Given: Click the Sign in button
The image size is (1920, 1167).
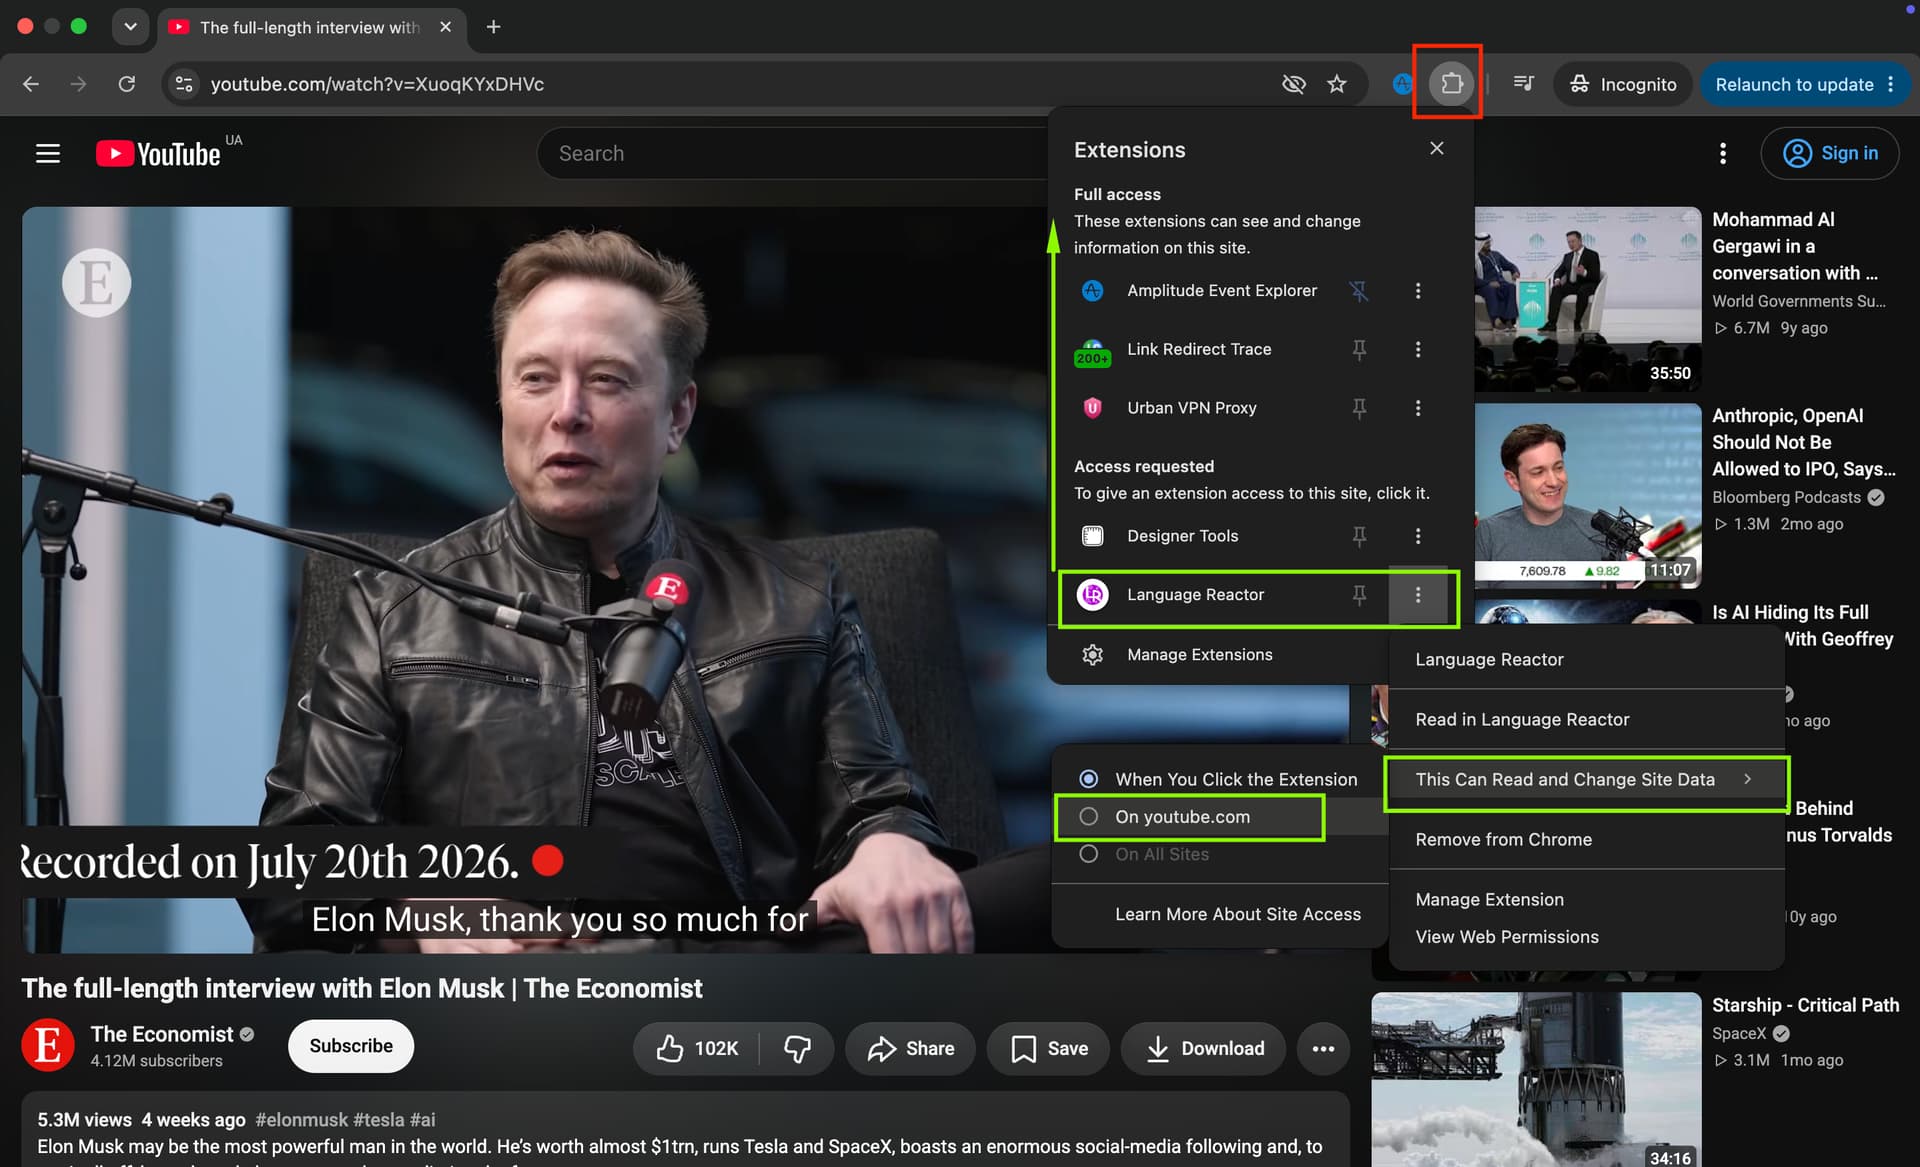Looking at the screenshot, I should pos(1829,153).
